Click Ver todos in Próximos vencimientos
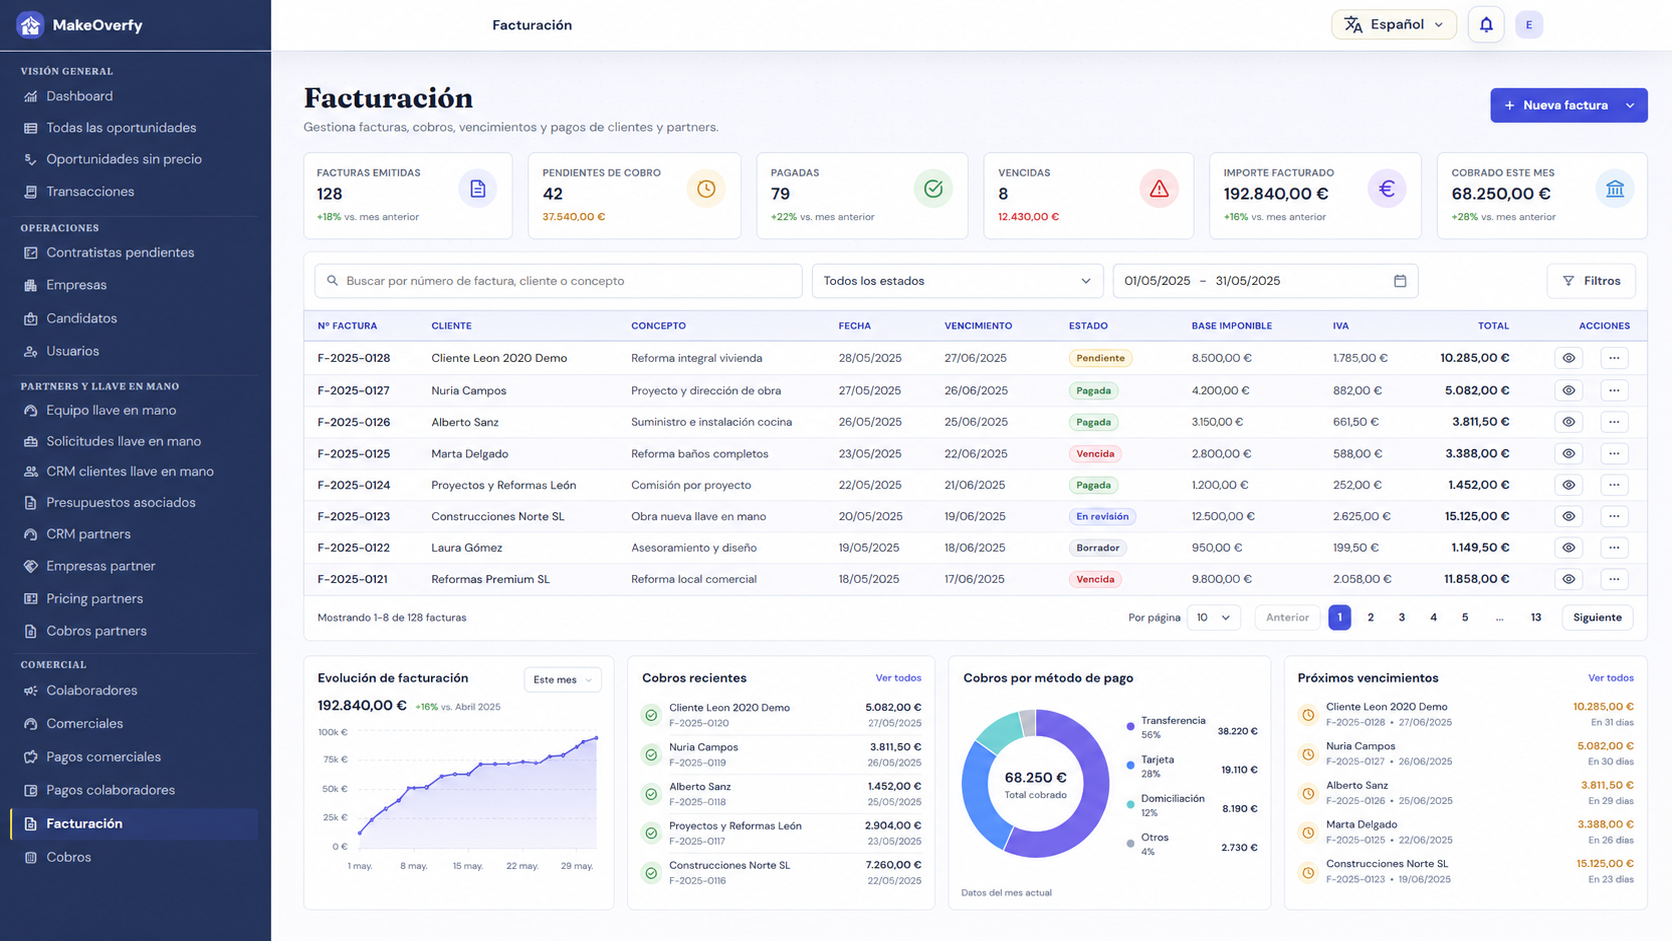1672x941 pixels. click(x=1610, y=678)
